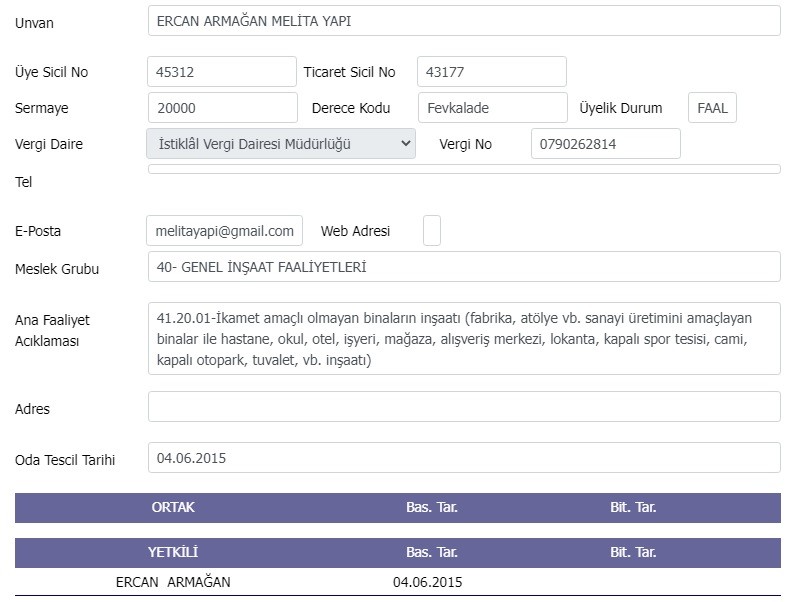The image size is (793, 602).
Task: Click the E-Posta email field
Action: pyautogui.click(x=225, y=231)
